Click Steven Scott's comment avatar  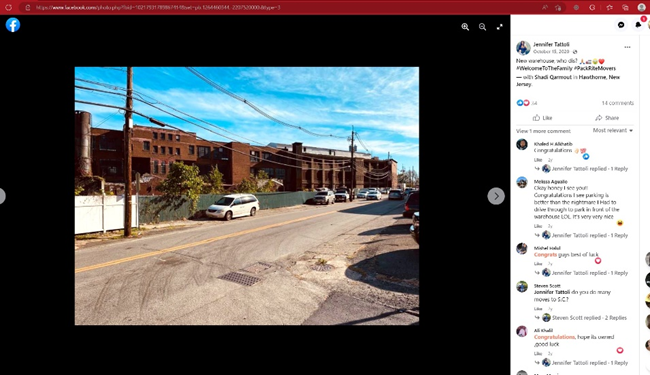(x=522, y=286)
